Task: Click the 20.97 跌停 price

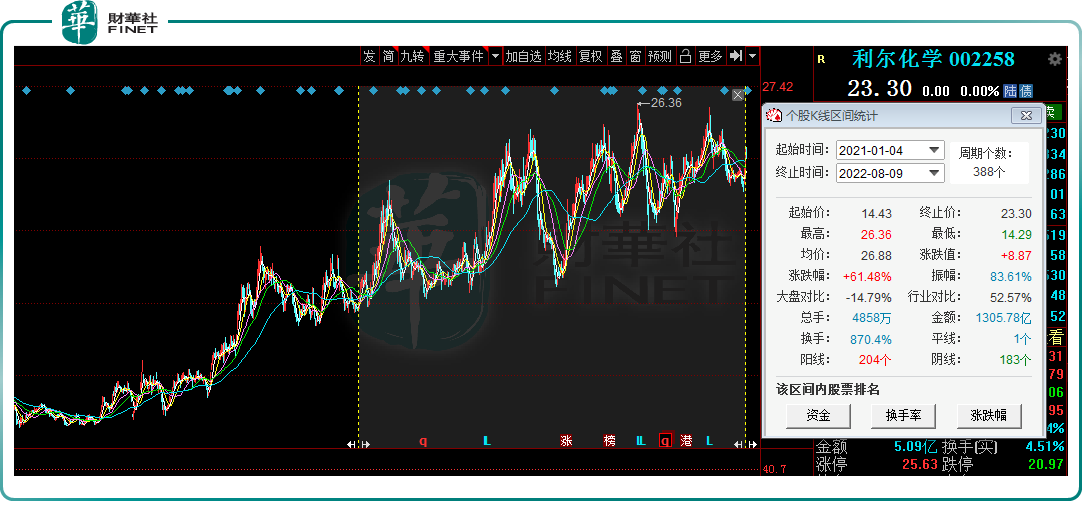Action: coord(1045,464)
